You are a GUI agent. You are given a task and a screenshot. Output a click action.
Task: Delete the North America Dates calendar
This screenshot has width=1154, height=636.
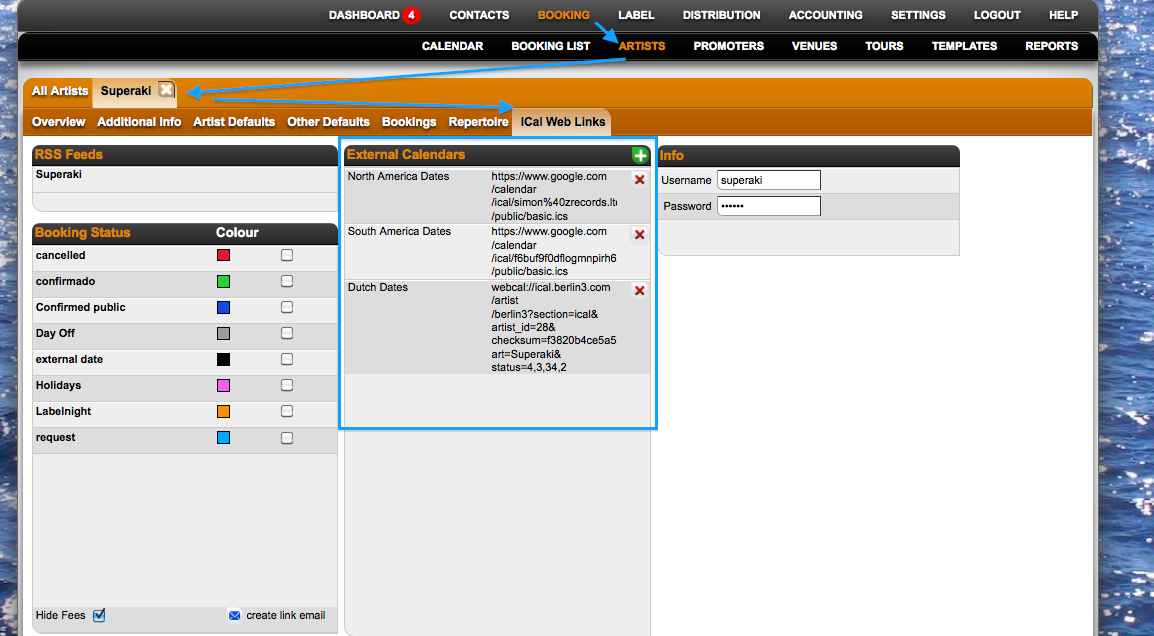pyautogui.click(x=640, y=180)
